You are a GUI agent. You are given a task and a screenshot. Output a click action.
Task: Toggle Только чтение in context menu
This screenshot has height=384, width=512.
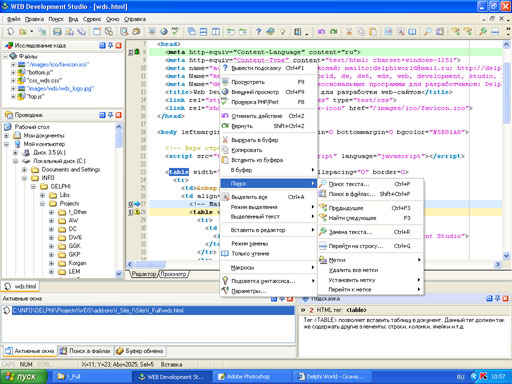[x=268, y=254]
